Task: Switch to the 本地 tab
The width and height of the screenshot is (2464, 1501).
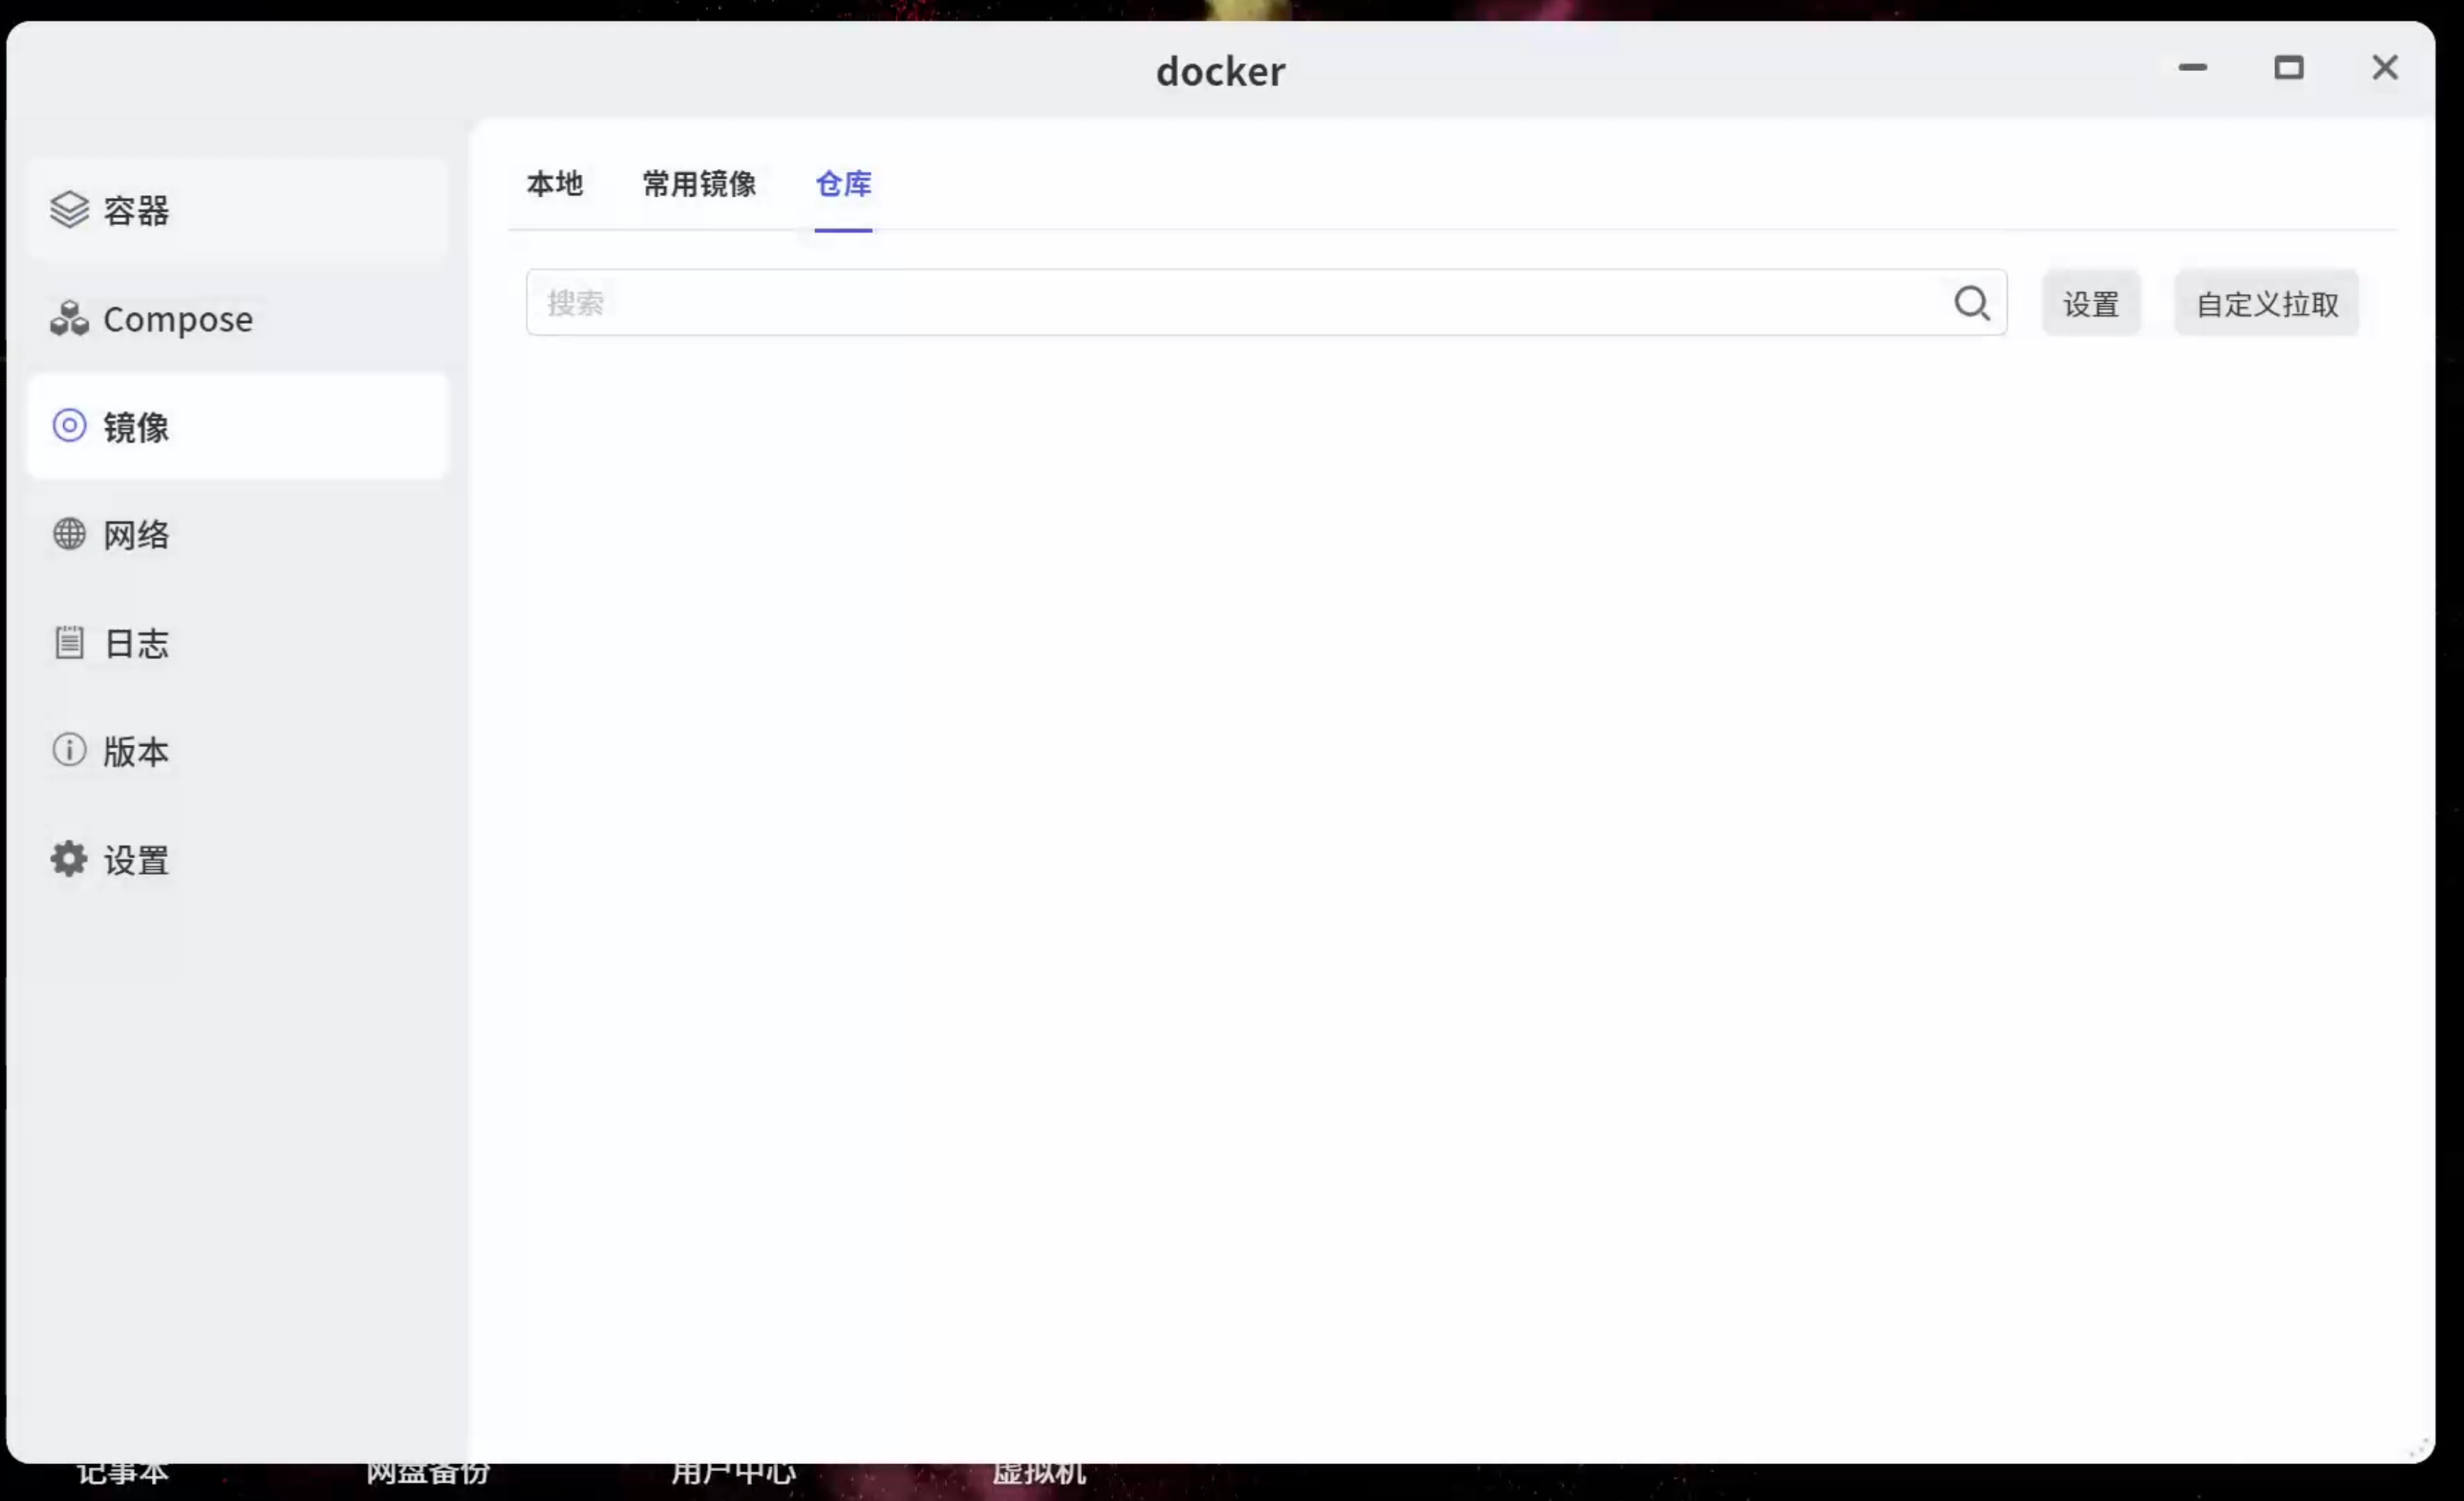Action: click(x=554, y=184)
